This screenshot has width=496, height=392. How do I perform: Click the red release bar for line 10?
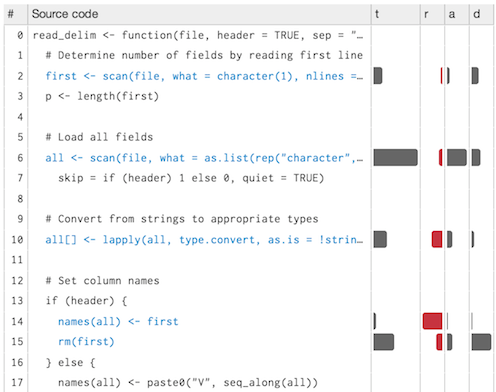point(437,239)
